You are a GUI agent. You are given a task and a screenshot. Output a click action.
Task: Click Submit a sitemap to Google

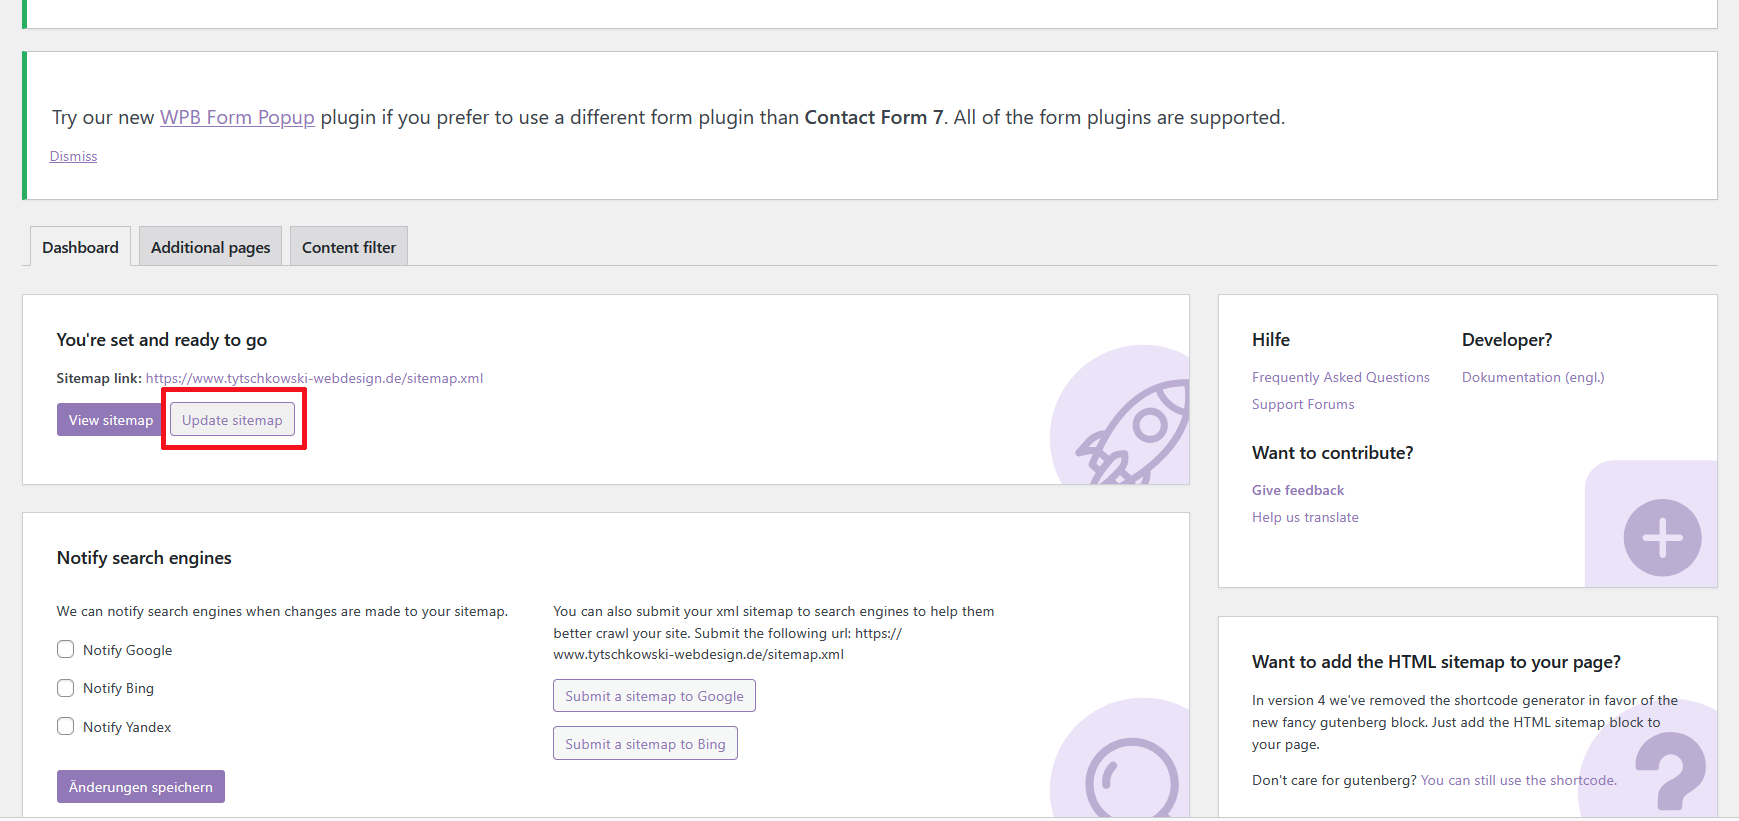(654, 696)
